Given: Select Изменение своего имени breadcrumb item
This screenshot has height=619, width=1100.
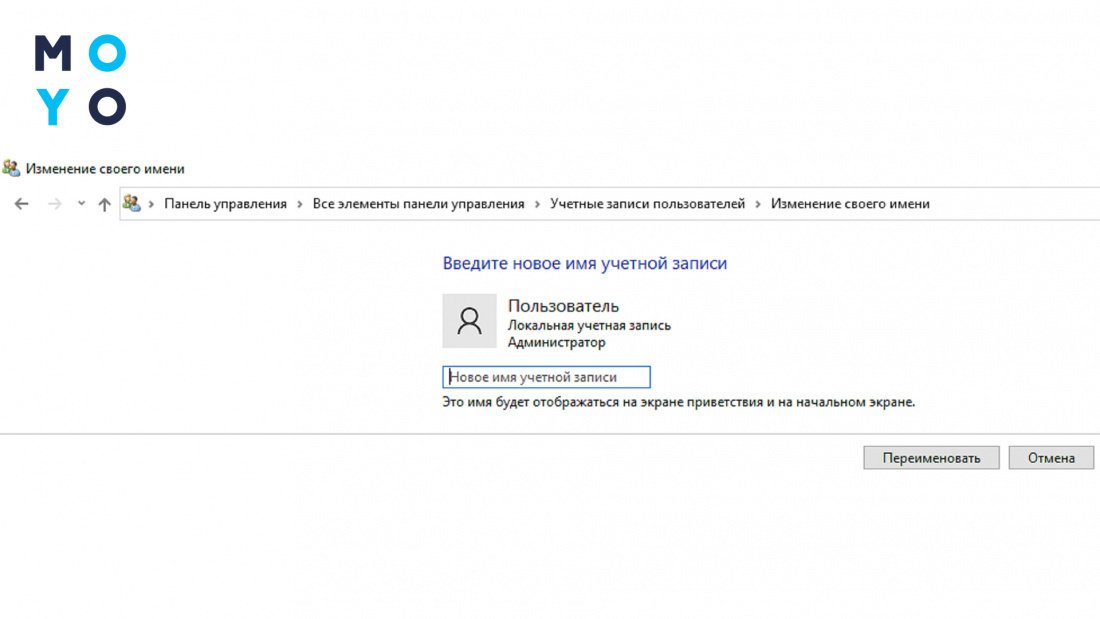Looking at the screenshot, I should click(x=850, y=204).
